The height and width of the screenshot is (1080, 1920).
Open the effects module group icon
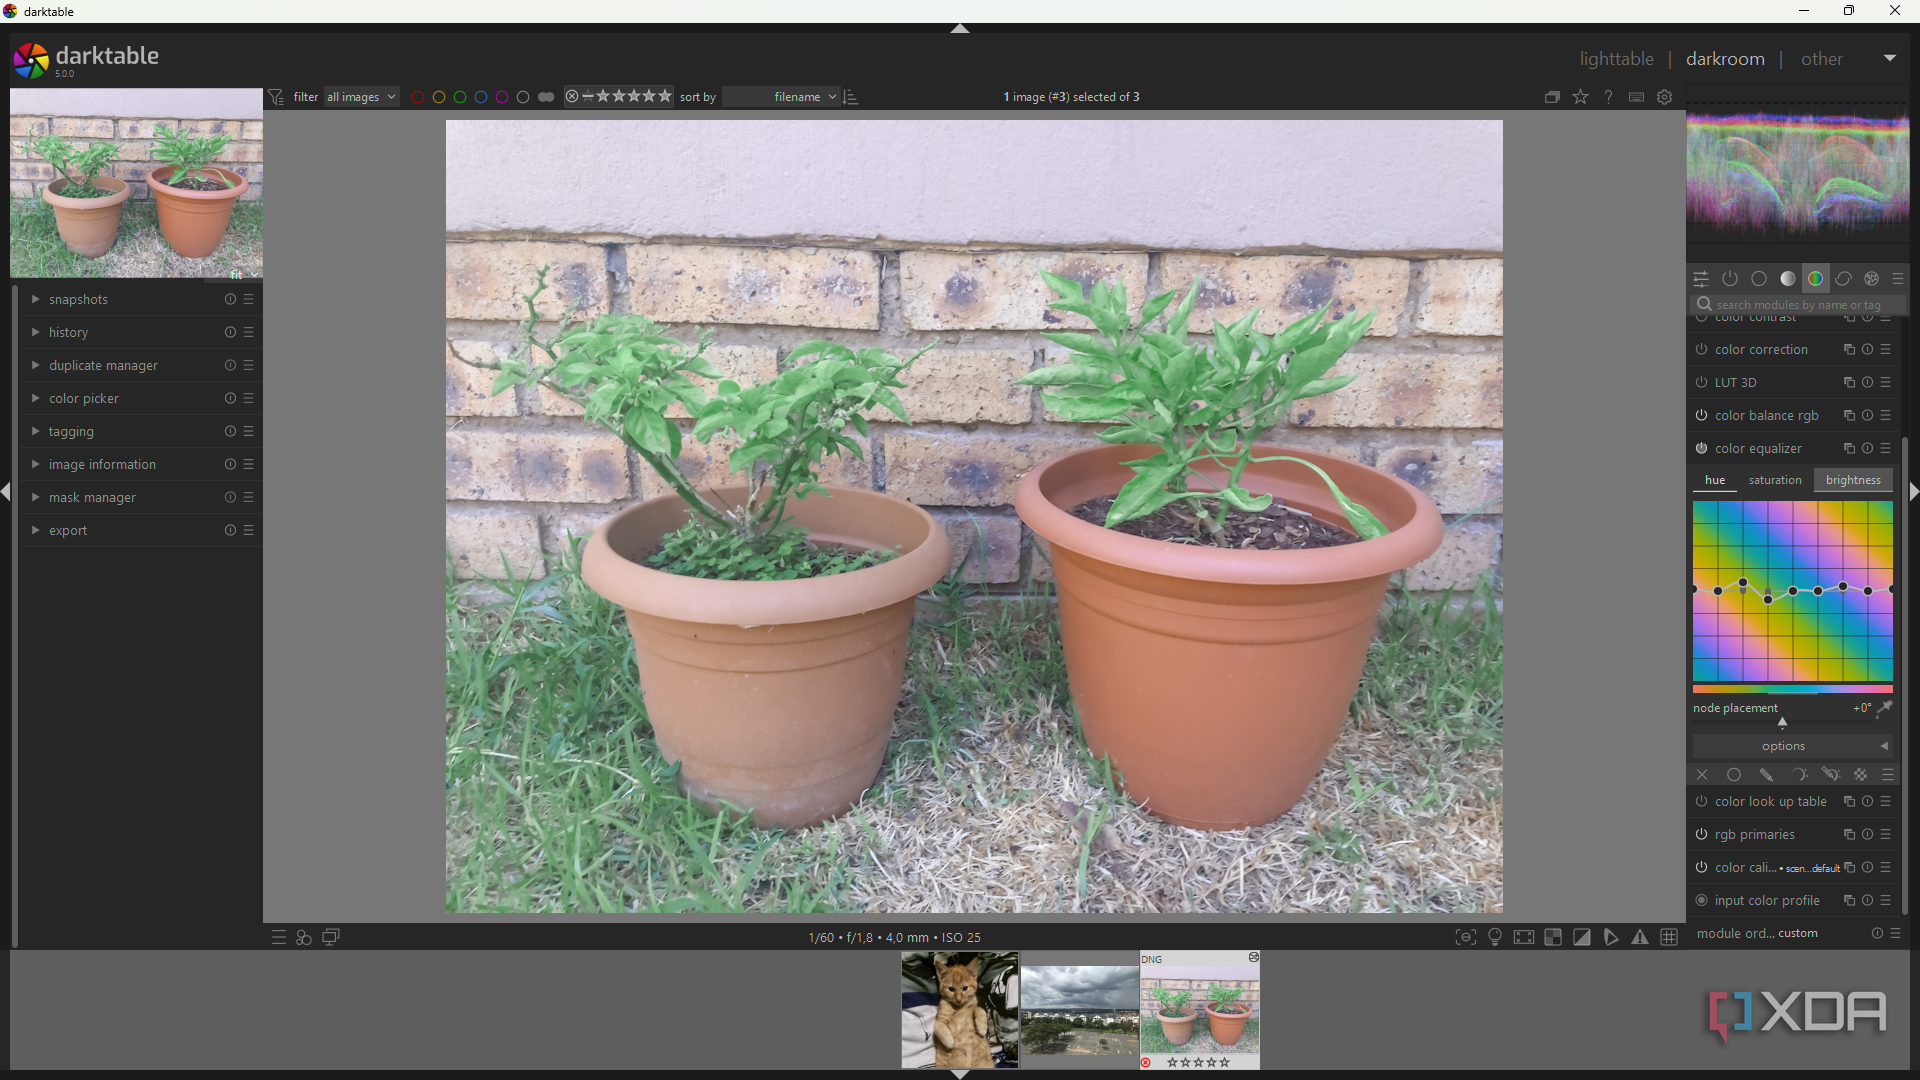[x=1872, y=279]
